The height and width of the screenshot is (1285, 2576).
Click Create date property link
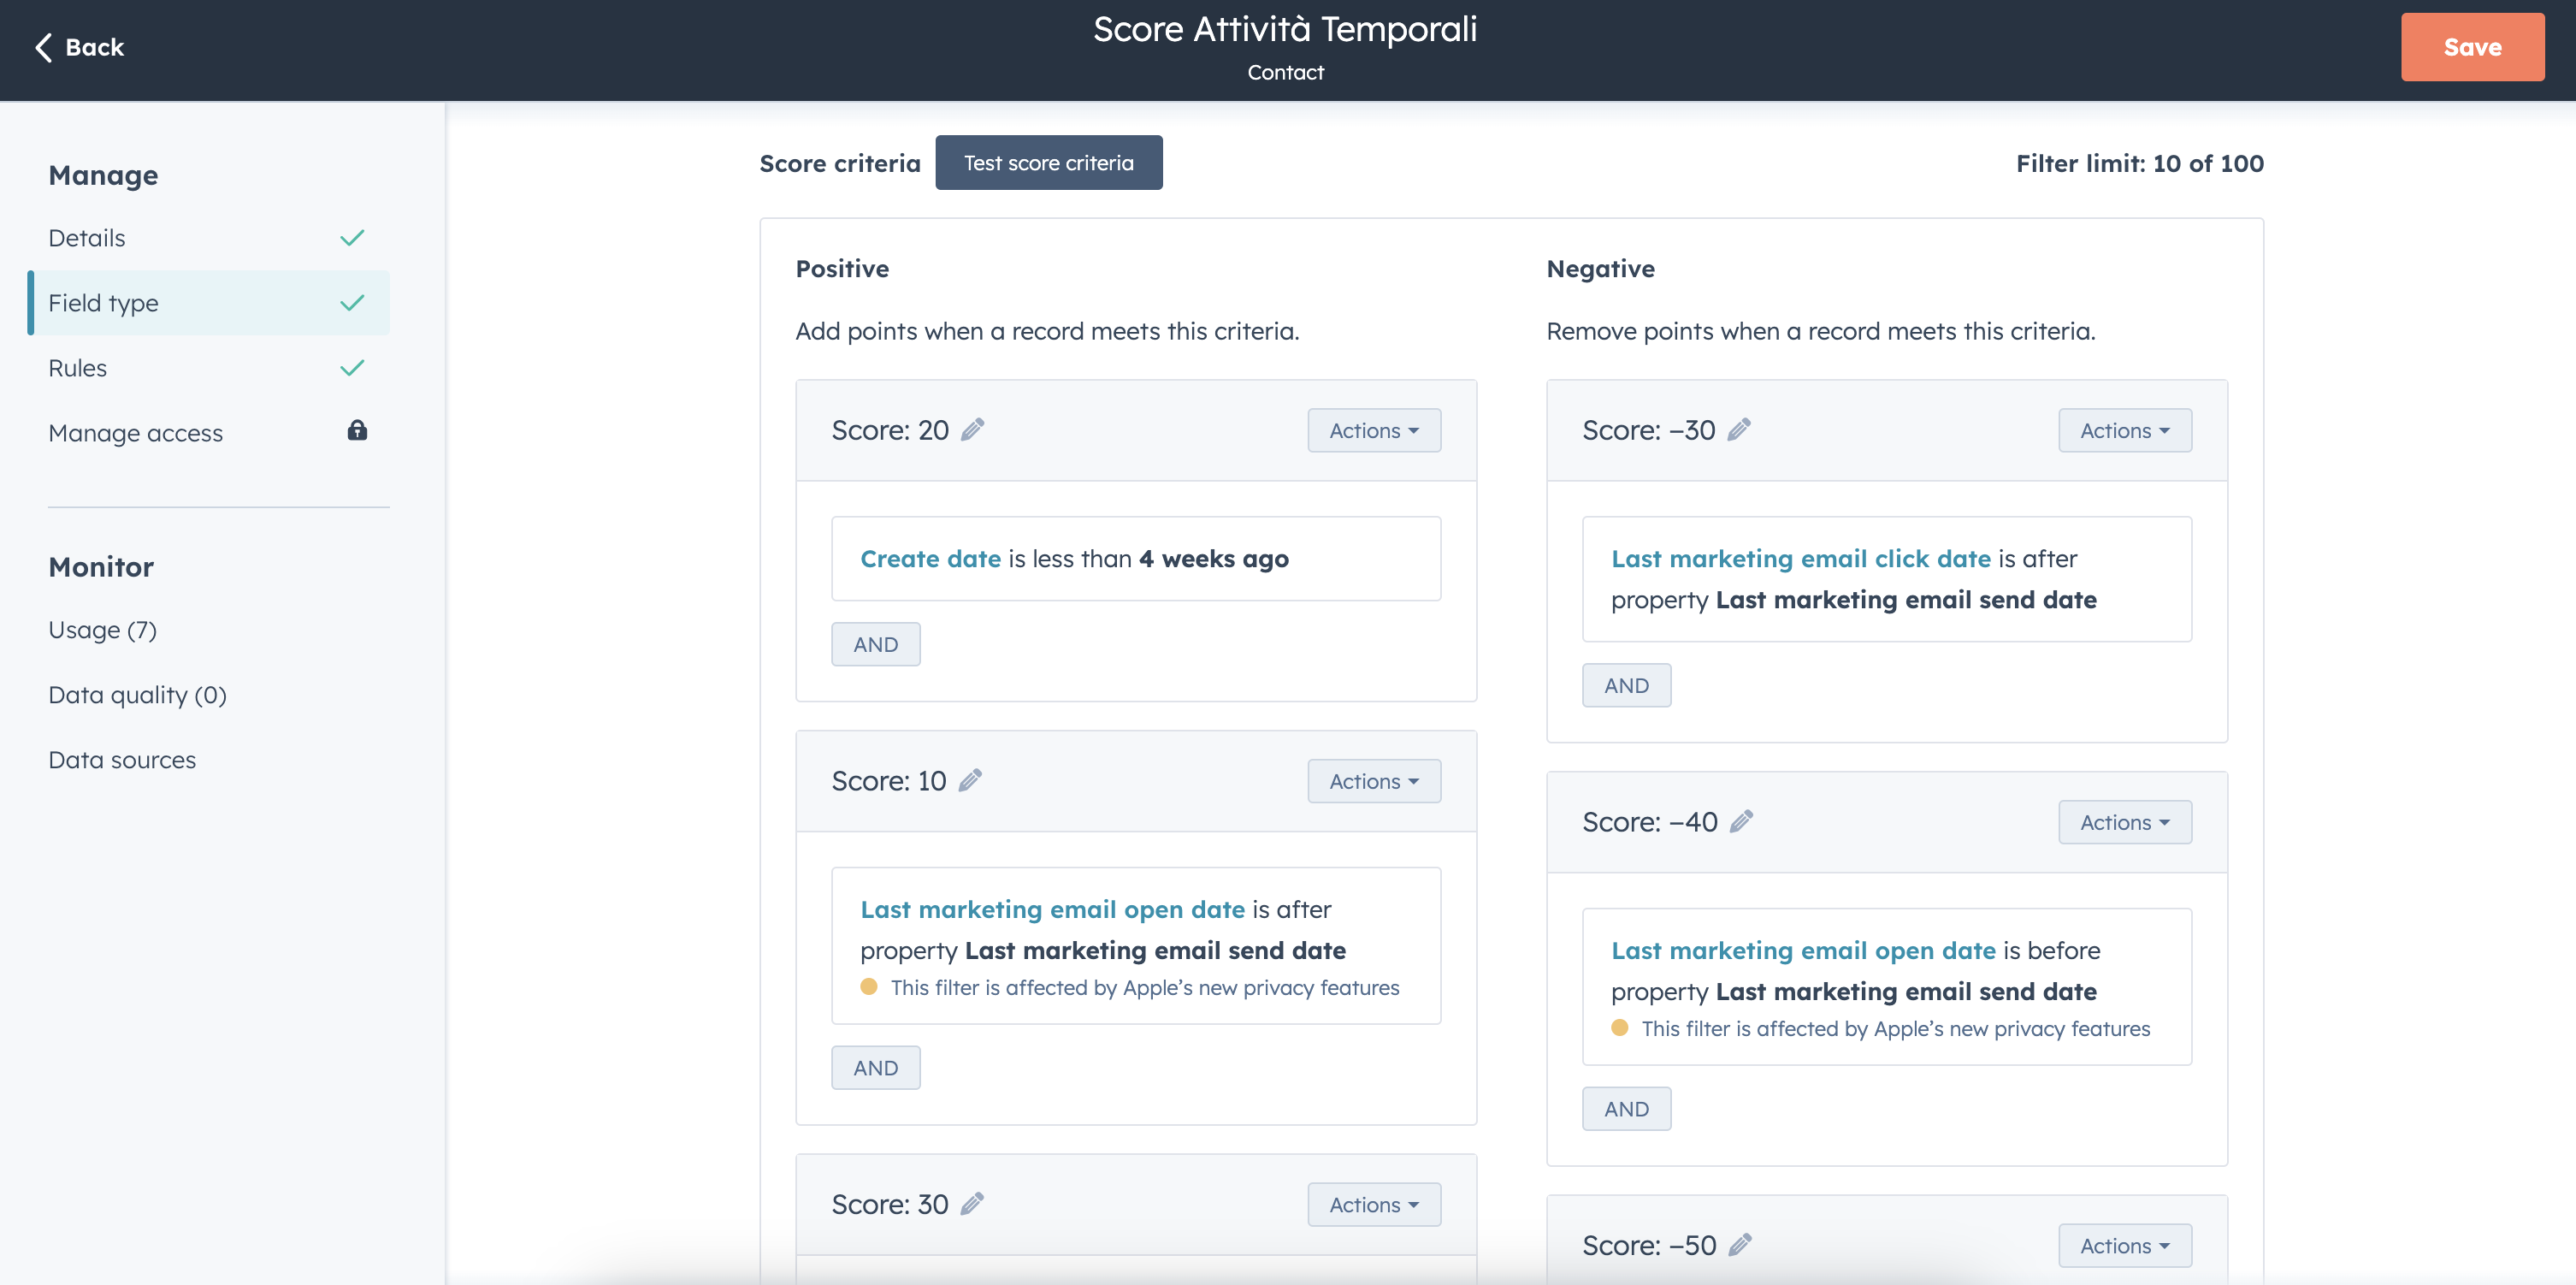tap(930, 559)
